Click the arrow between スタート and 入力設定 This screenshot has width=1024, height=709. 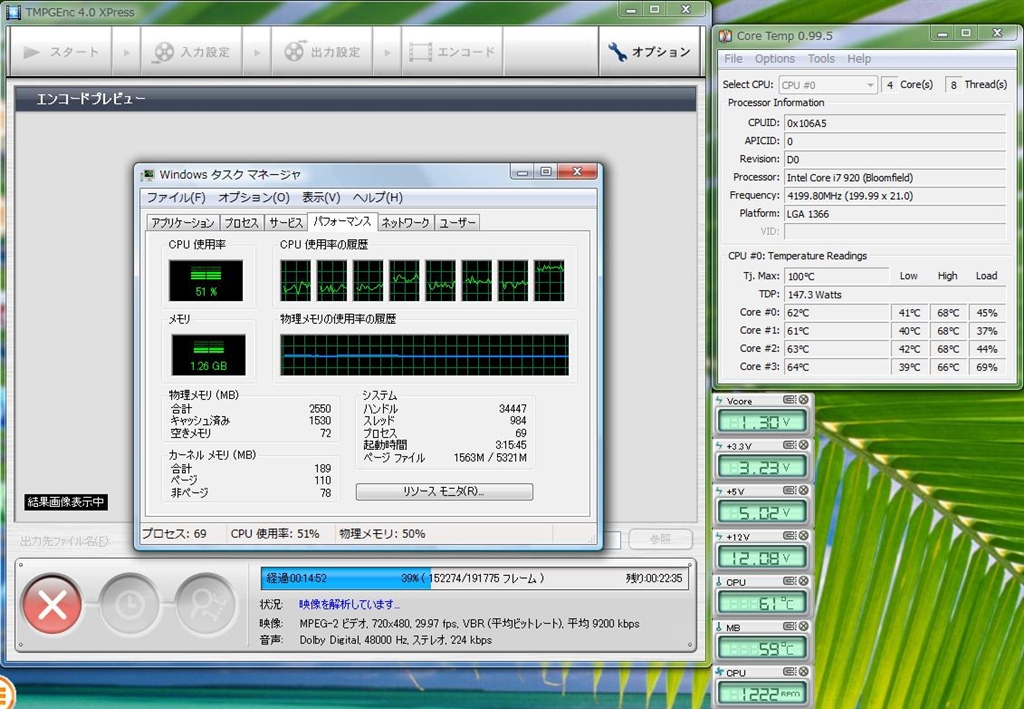tap(127, 52)
